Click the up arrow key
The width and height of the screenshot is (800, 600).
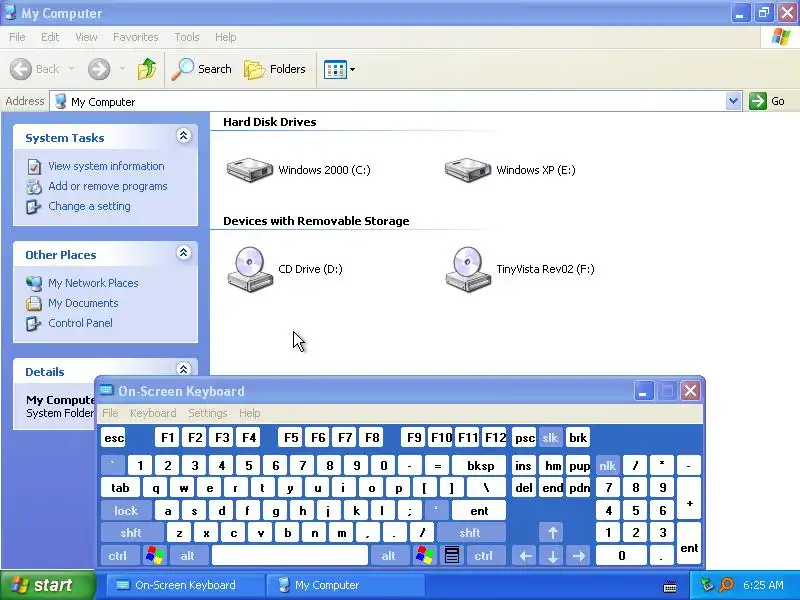coord(553,533)
